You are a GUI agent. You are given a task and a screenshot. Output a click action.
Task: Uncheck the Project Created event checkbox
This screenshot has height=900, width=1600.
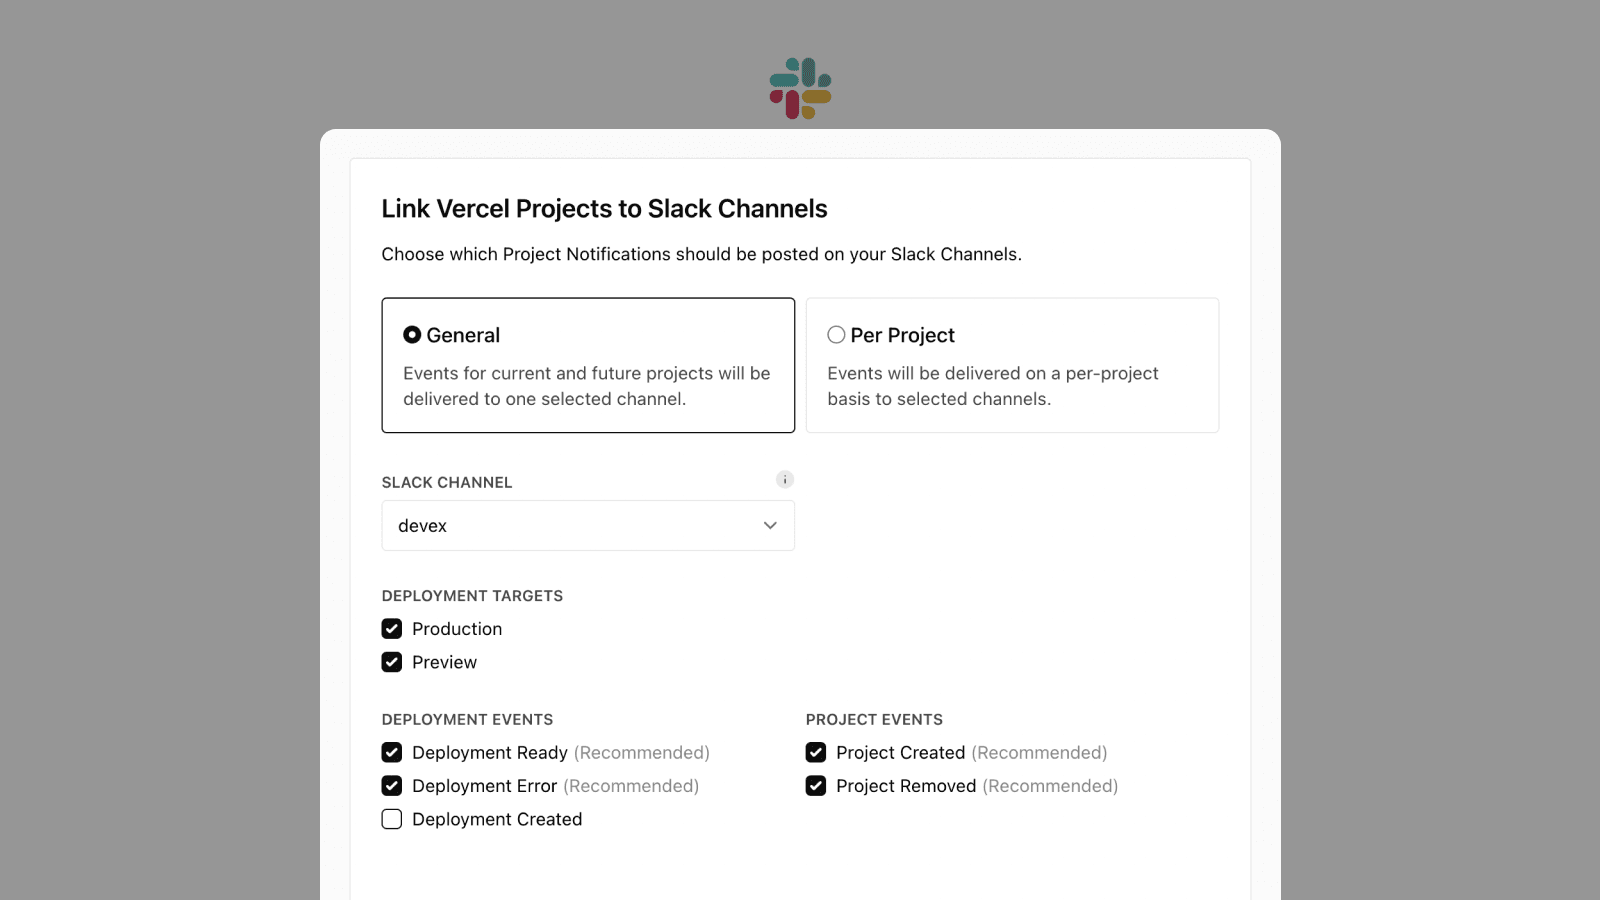(x=816, y=753)
